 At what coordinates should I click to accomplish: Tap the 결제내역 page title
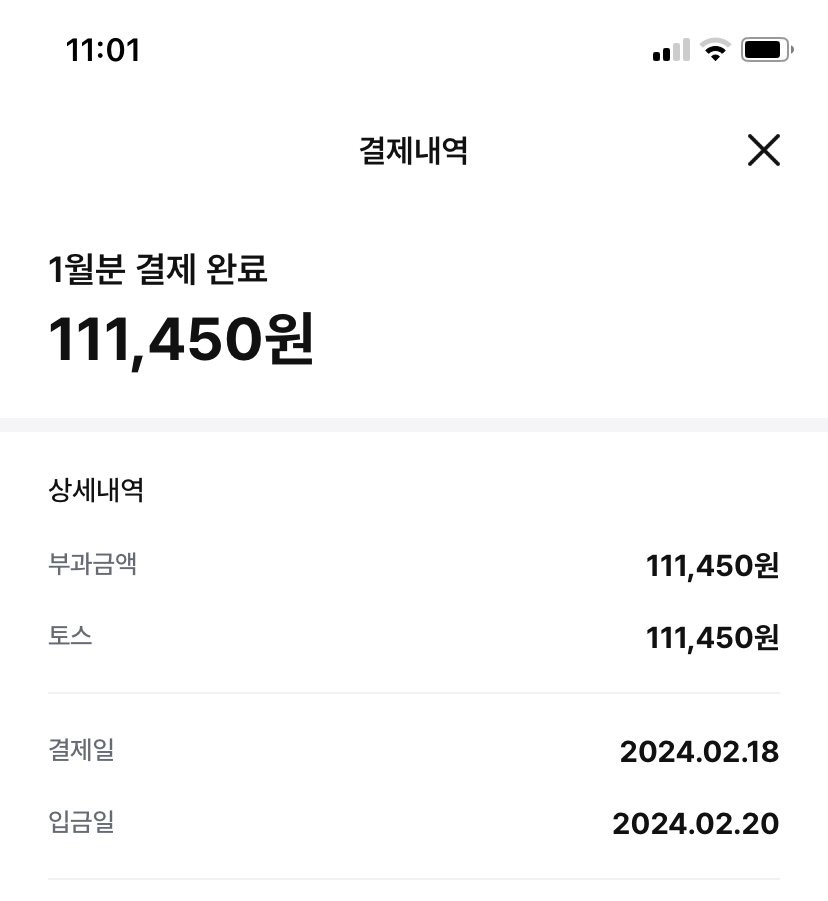coord(413,151)
